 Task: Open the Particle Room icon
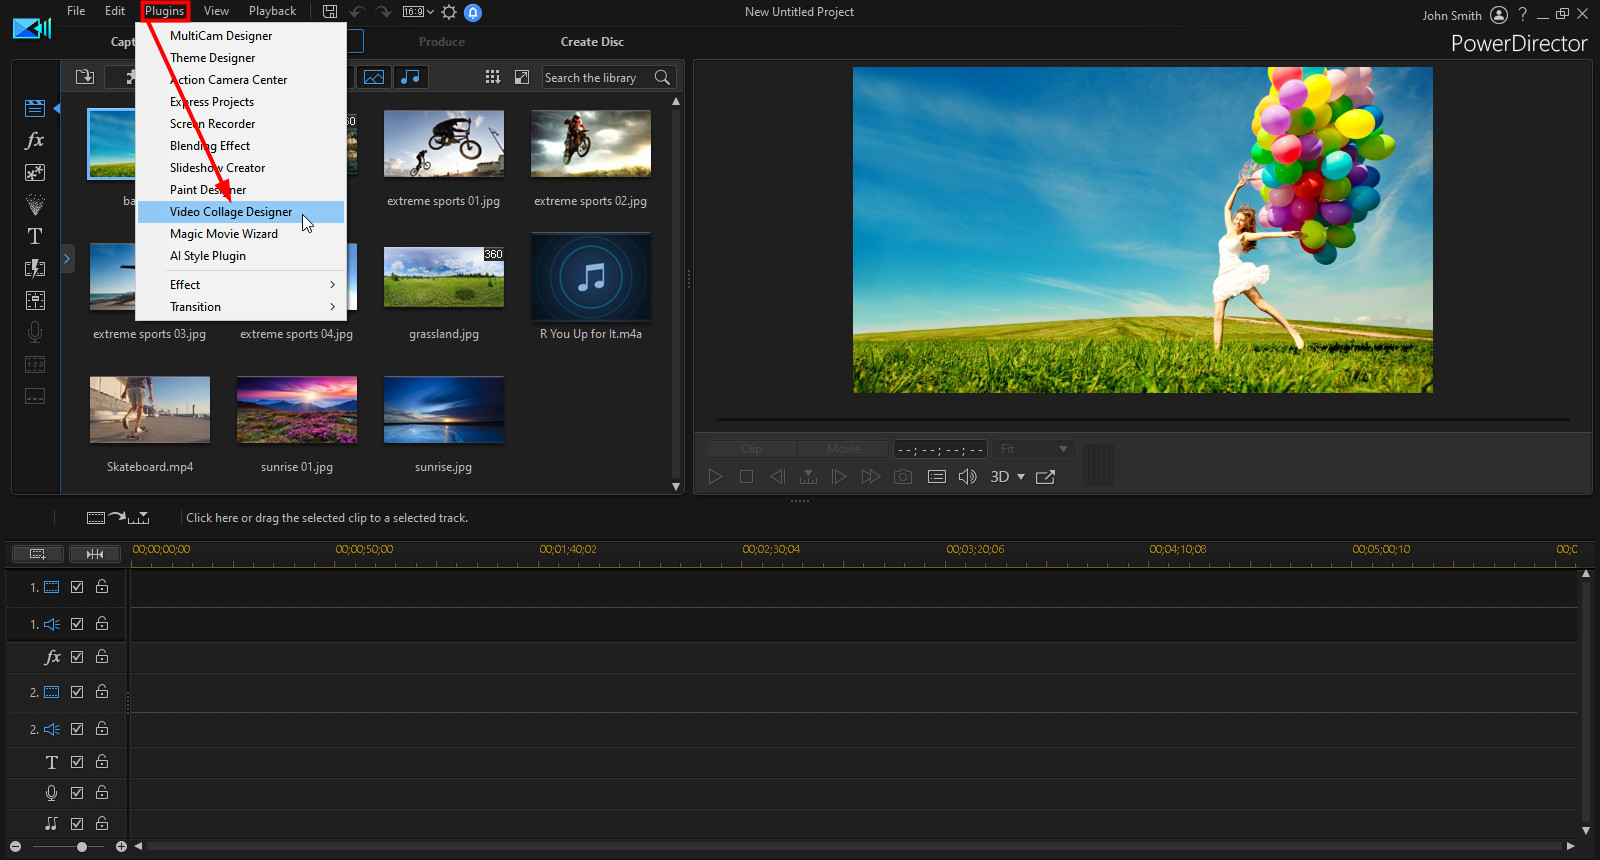(35, 204)
